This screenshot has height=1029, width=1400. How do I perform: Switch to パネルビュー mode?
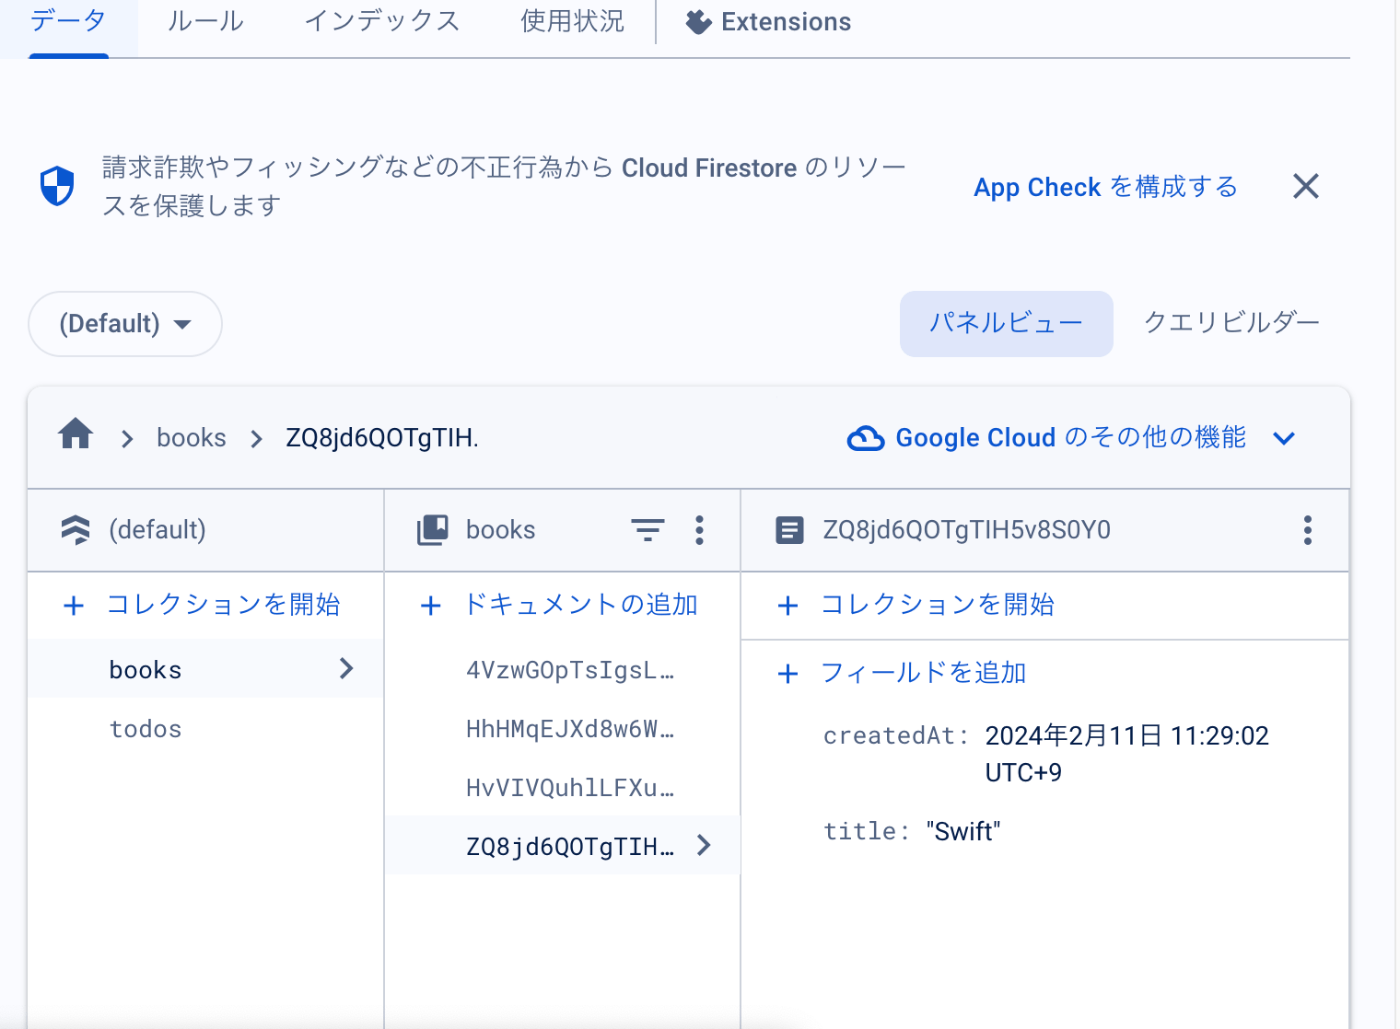pos(1005,323)
